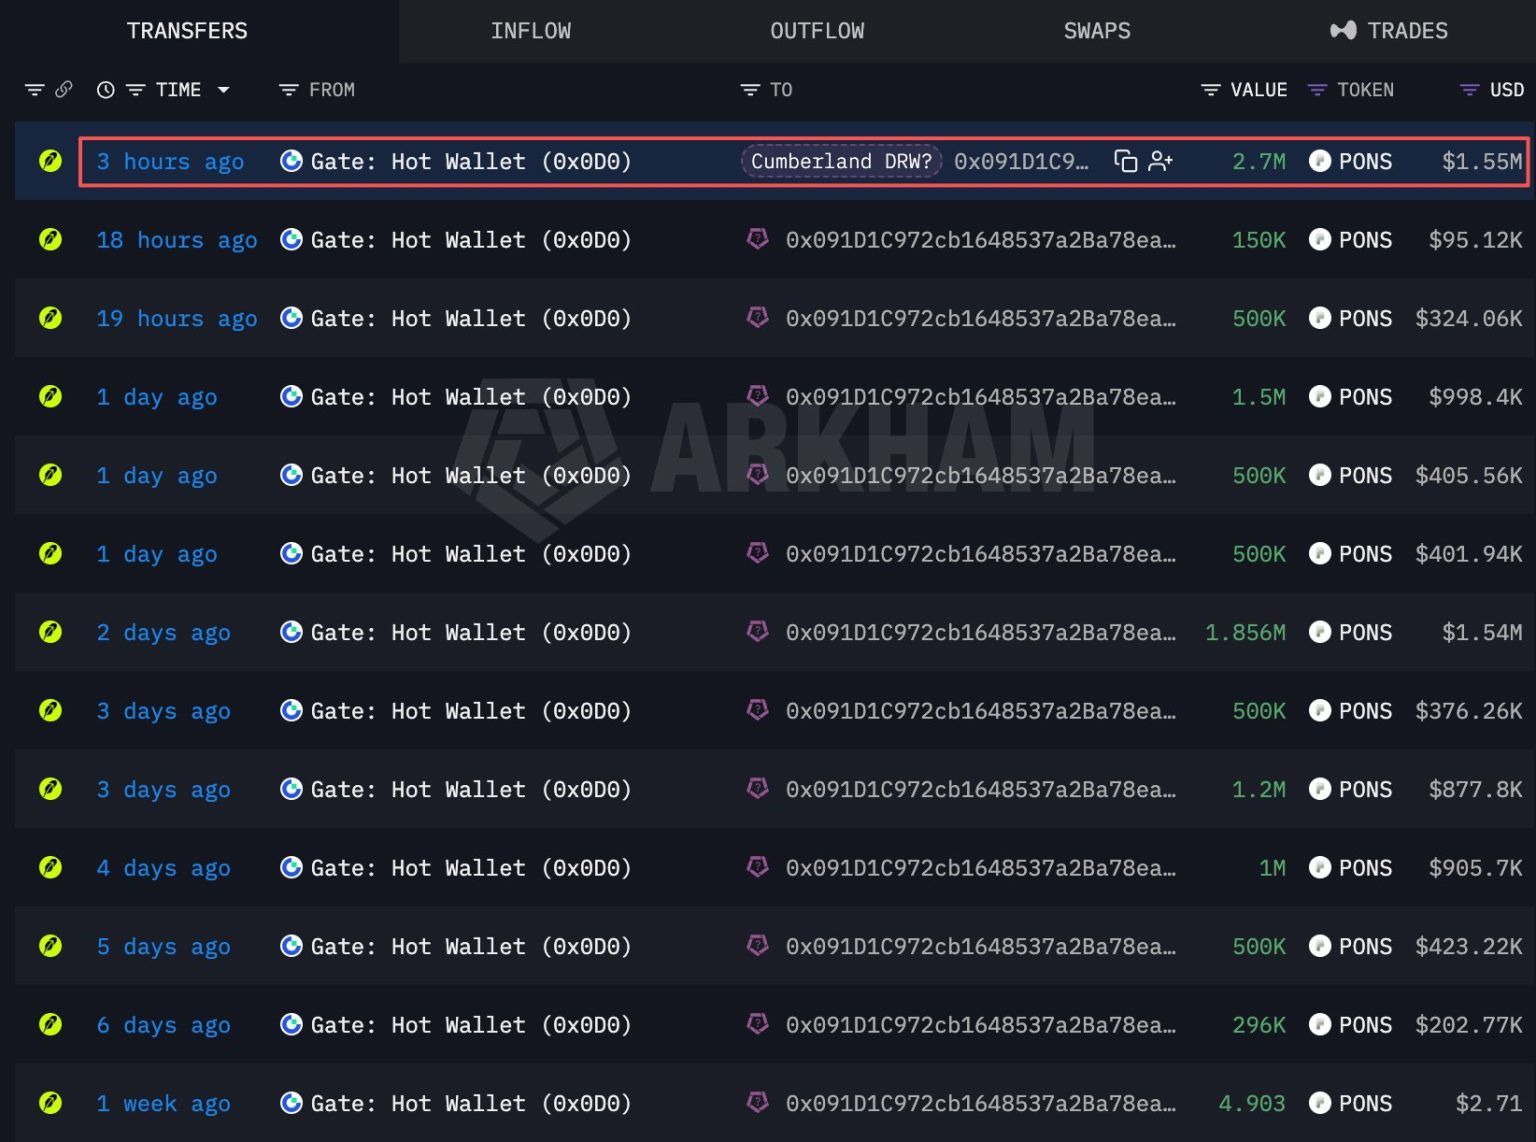This screenshot has width=1536, height=1142.
Task: Click the recipient entity icon in the 150K row
Action: [758, 239]
